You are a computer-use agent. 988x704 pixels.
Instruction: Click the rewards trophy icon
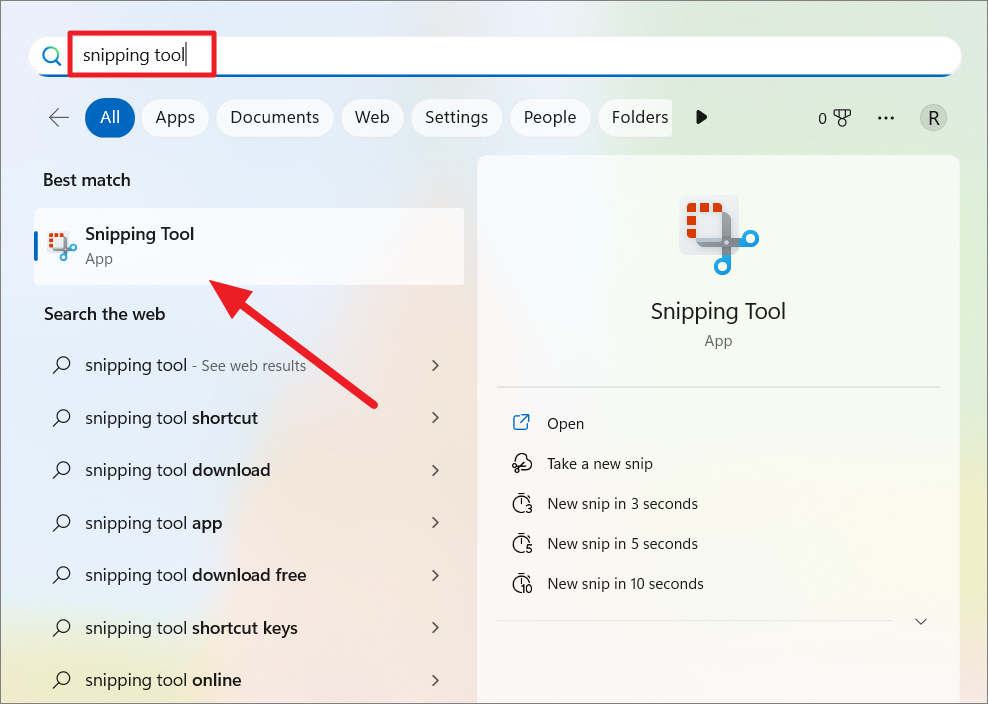point(842,118)
